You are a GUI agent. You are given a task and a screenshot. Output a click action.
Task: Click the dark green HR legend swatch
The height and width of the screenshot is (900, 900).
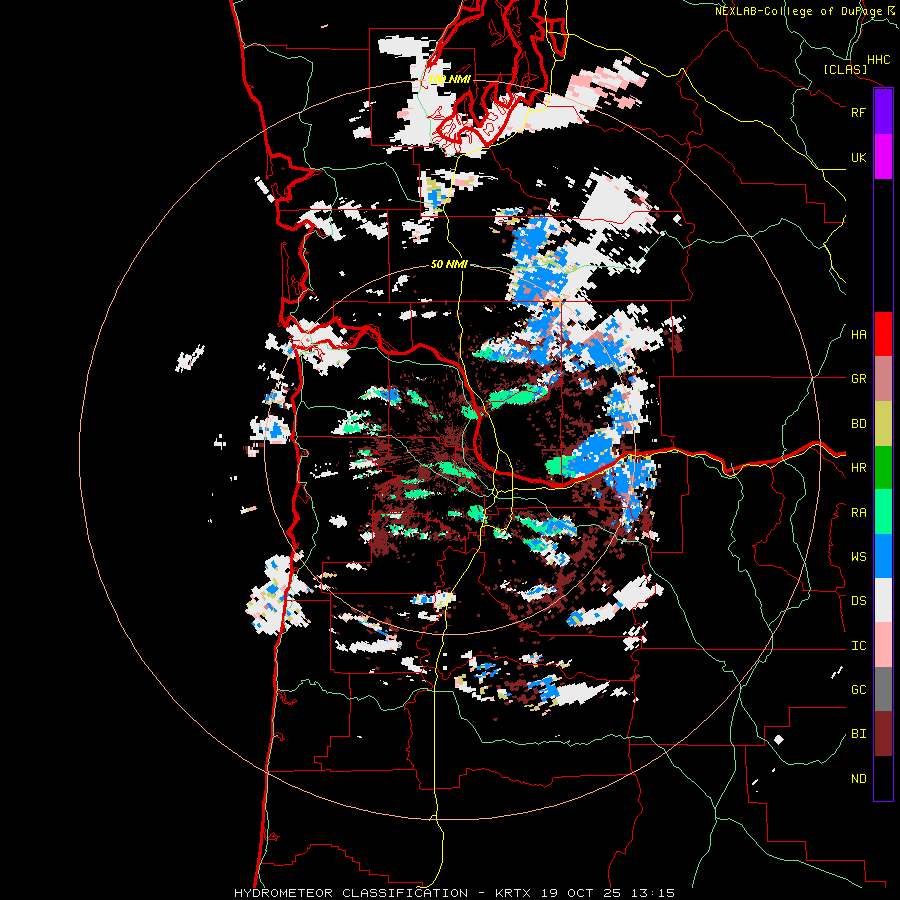coord(883,468)
